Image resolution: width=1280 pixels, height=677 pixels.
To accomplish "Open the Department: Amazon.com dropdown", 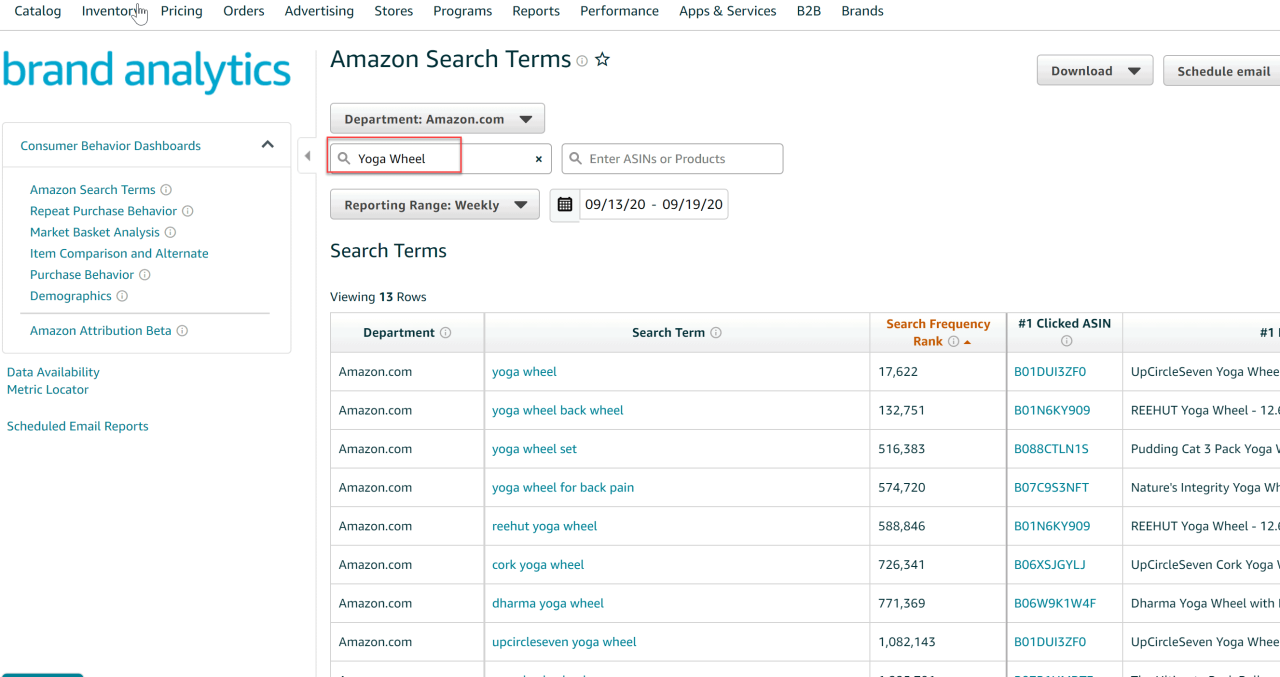I will [437, 118].
